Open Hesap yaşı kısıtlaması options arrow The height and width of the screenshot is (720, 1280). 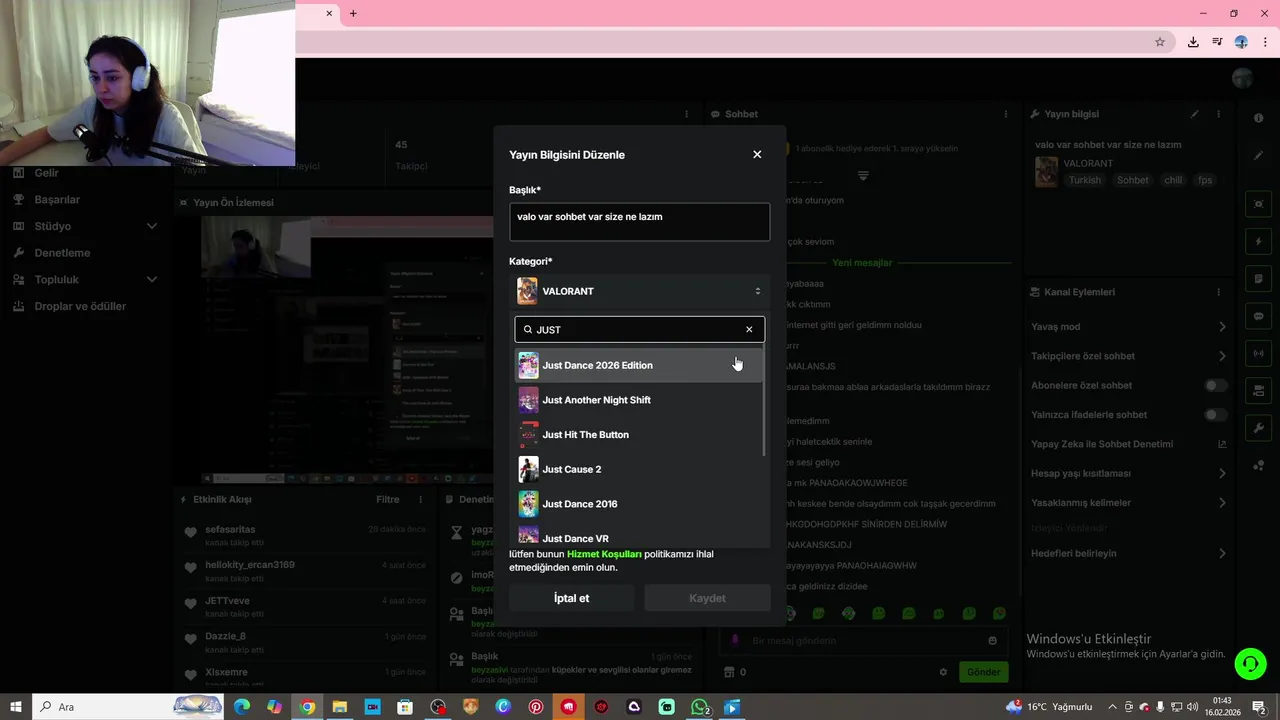[x=1222, y=473]
